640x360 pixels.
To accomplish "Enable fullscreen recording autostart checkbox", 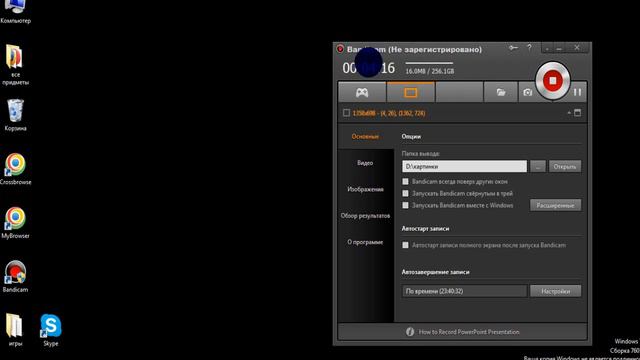I will click(405, 245).
